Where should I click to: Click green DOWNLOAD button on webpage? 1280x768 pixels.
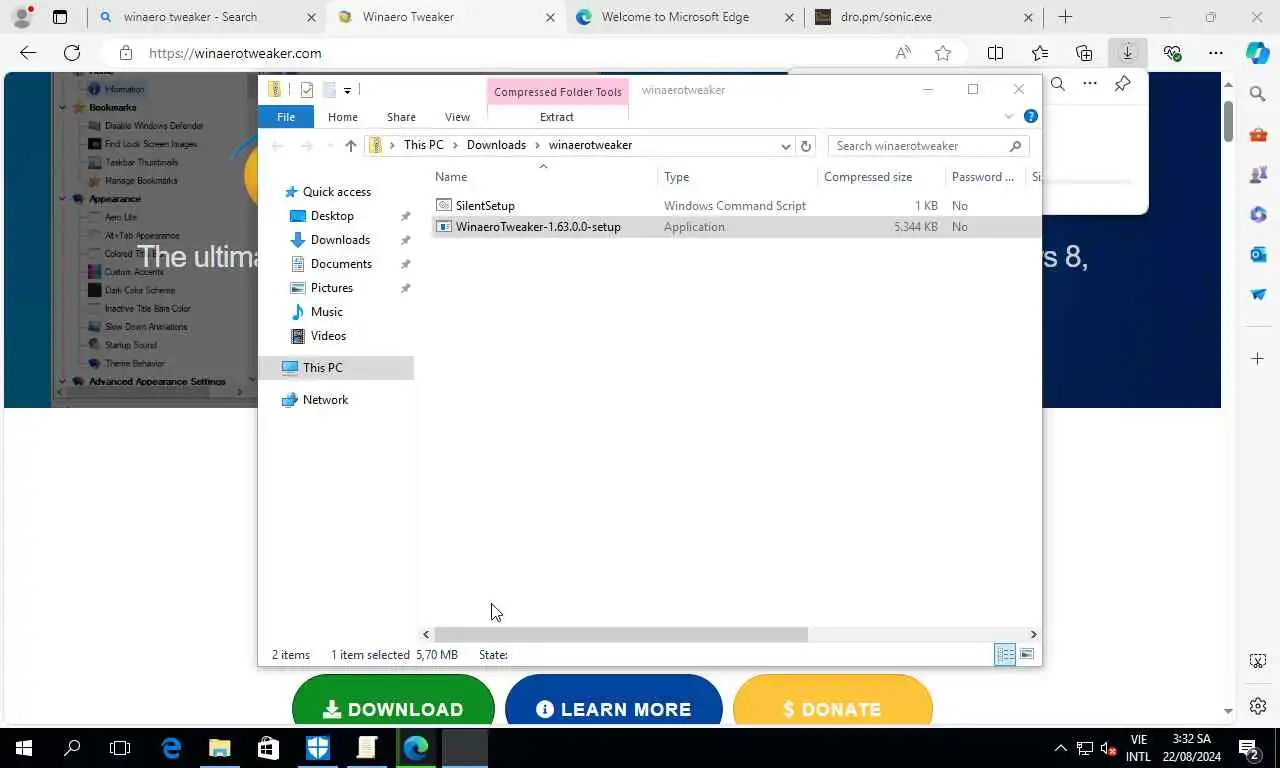[x=393, y=701]
